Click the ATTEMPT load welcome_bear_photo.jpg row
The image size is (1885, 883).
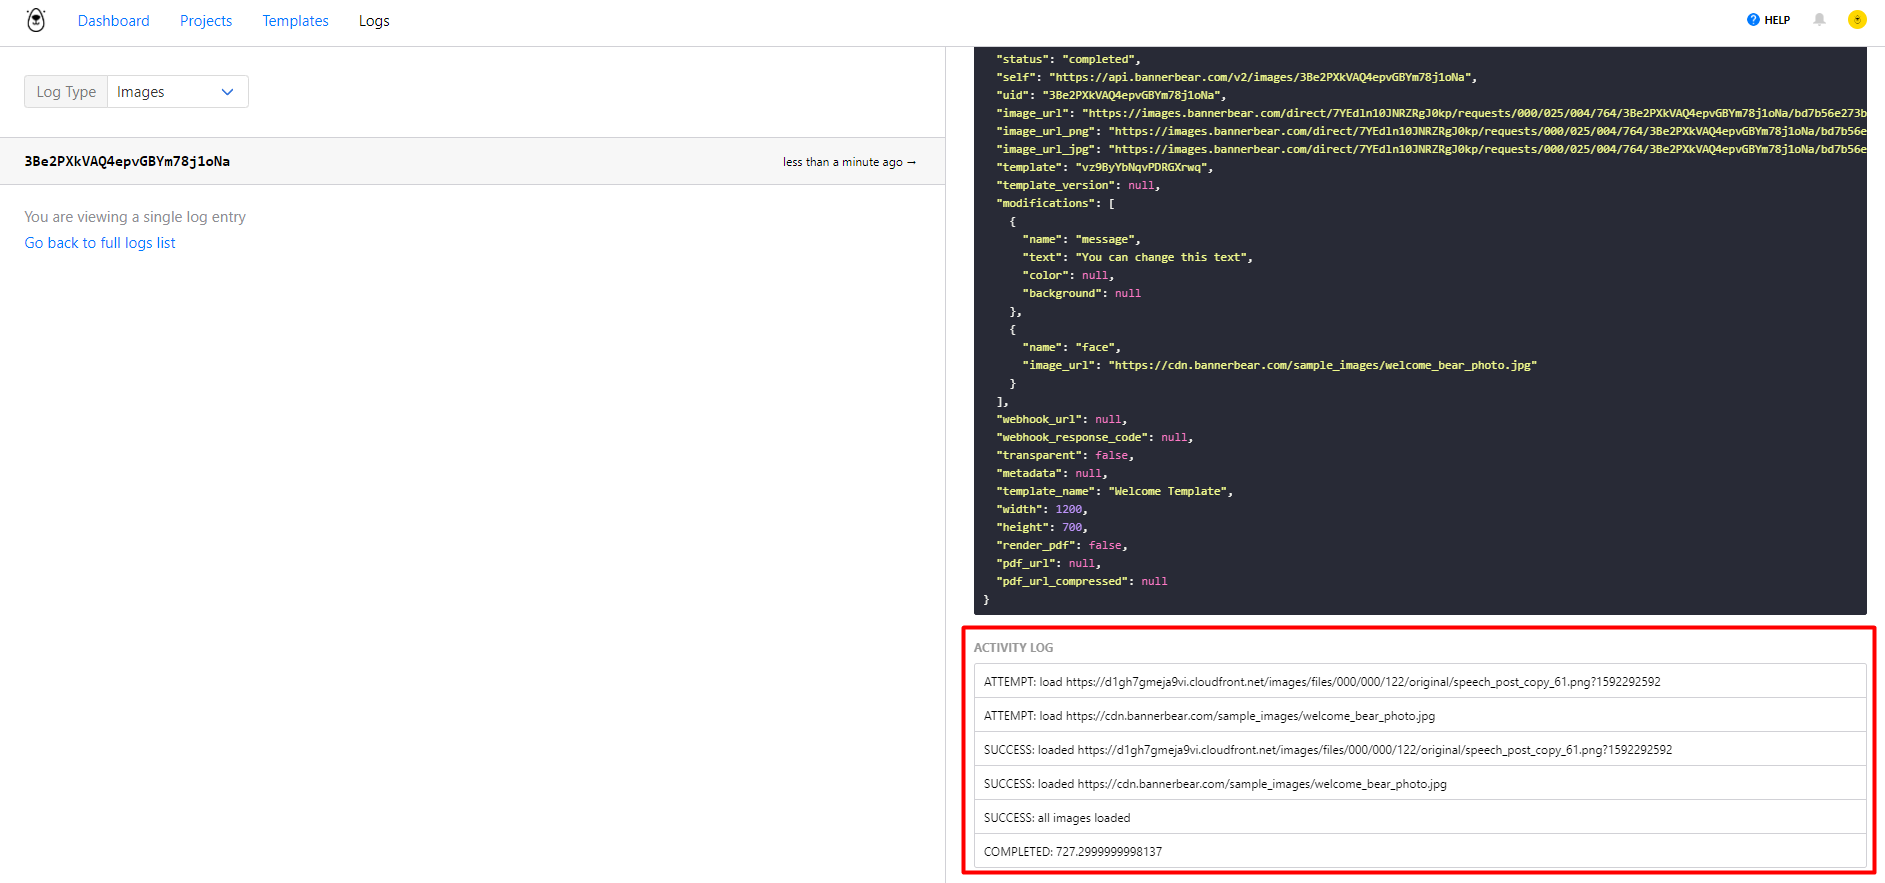pyautogui.click(x=1209, y=716)
